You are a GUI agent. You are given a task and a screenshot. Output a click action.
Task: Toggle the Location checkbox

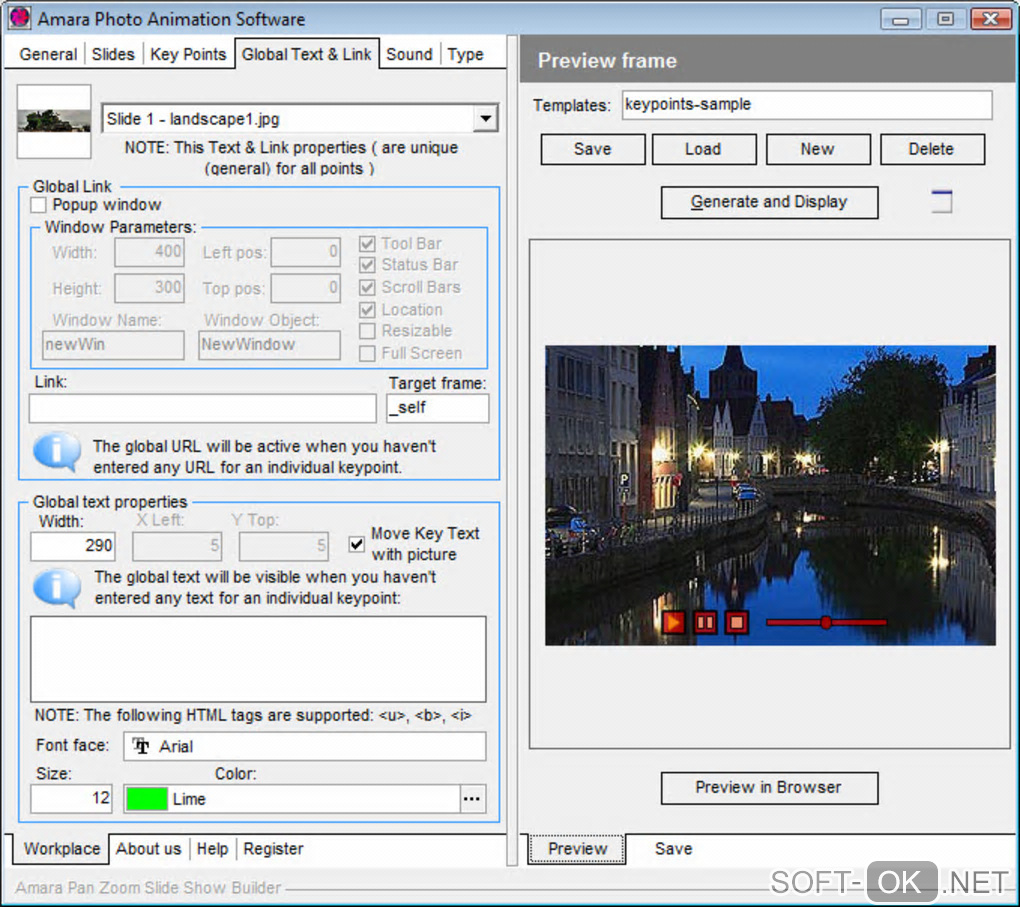(x=368, y=310)
